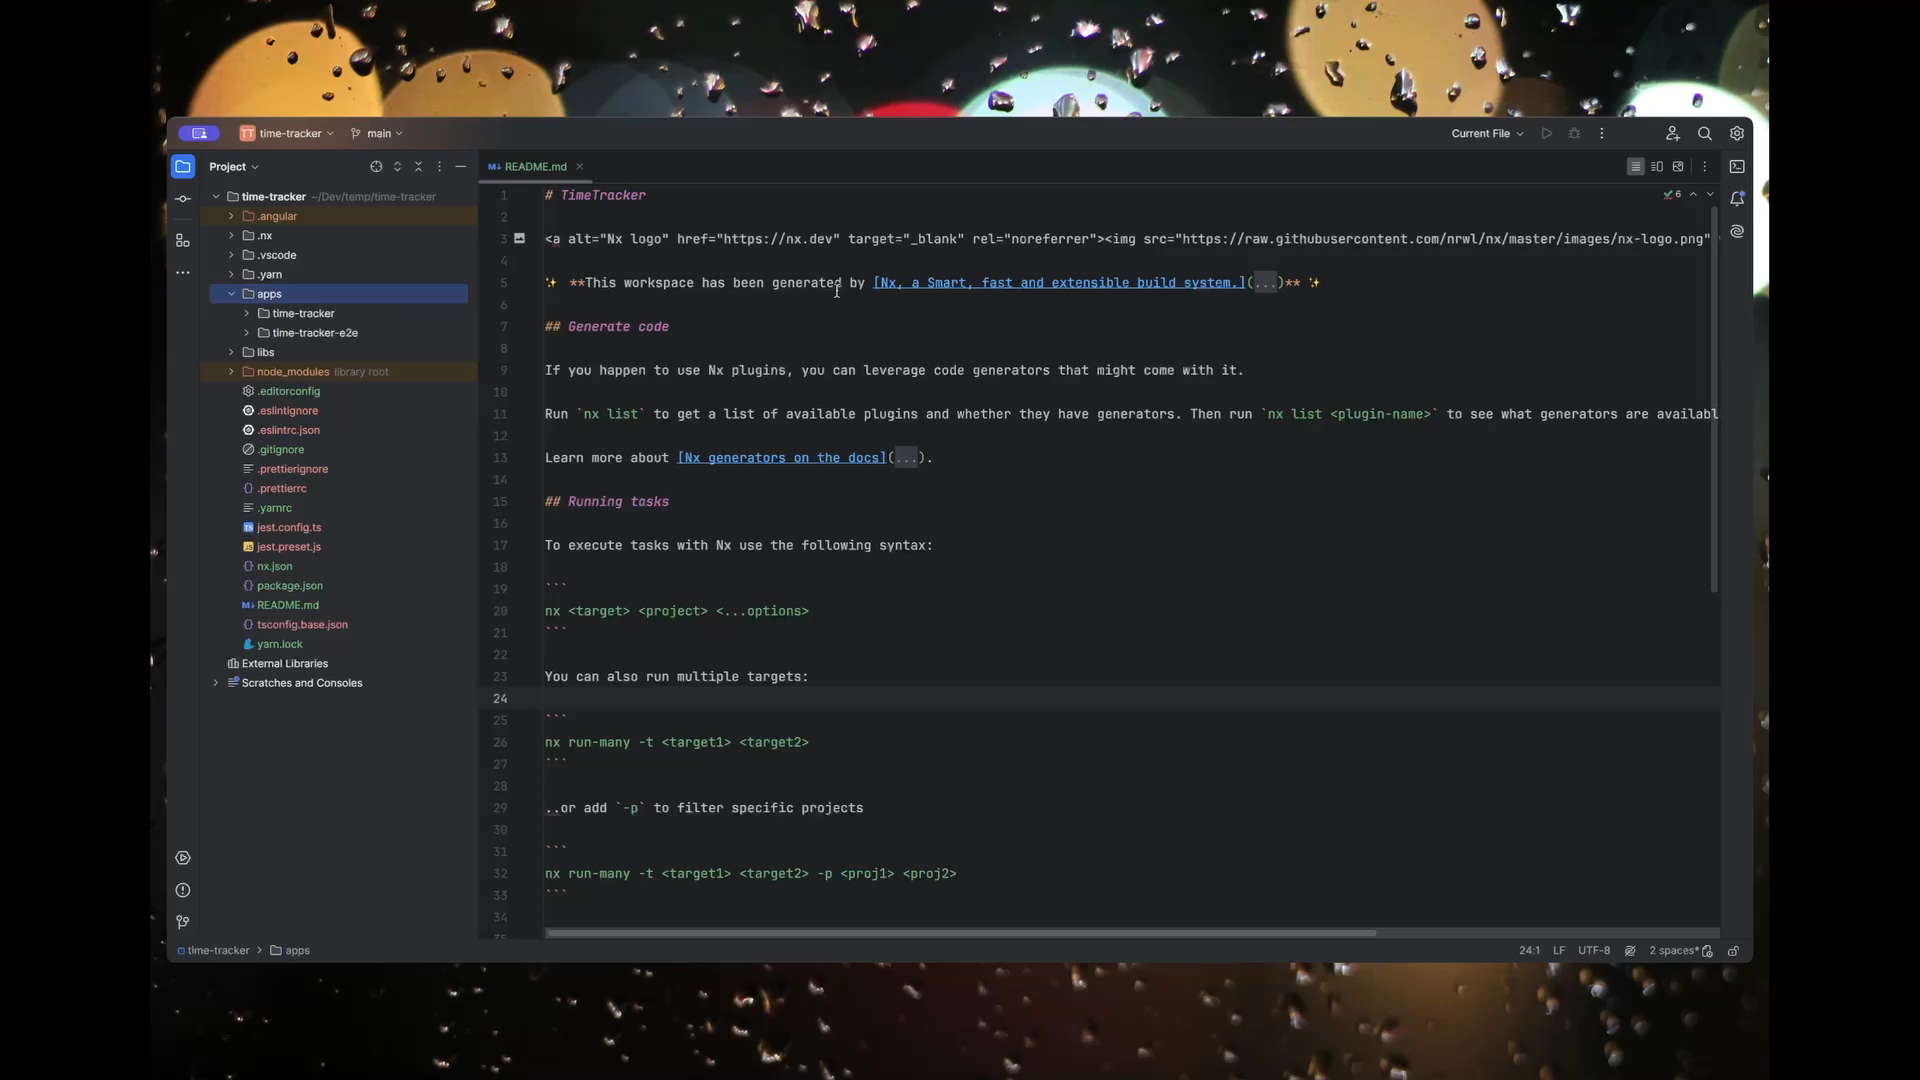Open Project panel options kebab menu

[439, 167]
